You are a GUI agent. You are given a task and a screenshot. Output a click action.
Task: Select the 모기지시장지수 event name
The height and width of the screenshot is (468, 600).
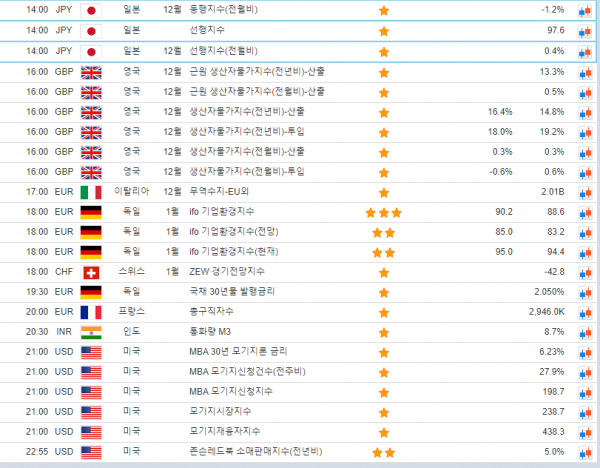[218, 412]
